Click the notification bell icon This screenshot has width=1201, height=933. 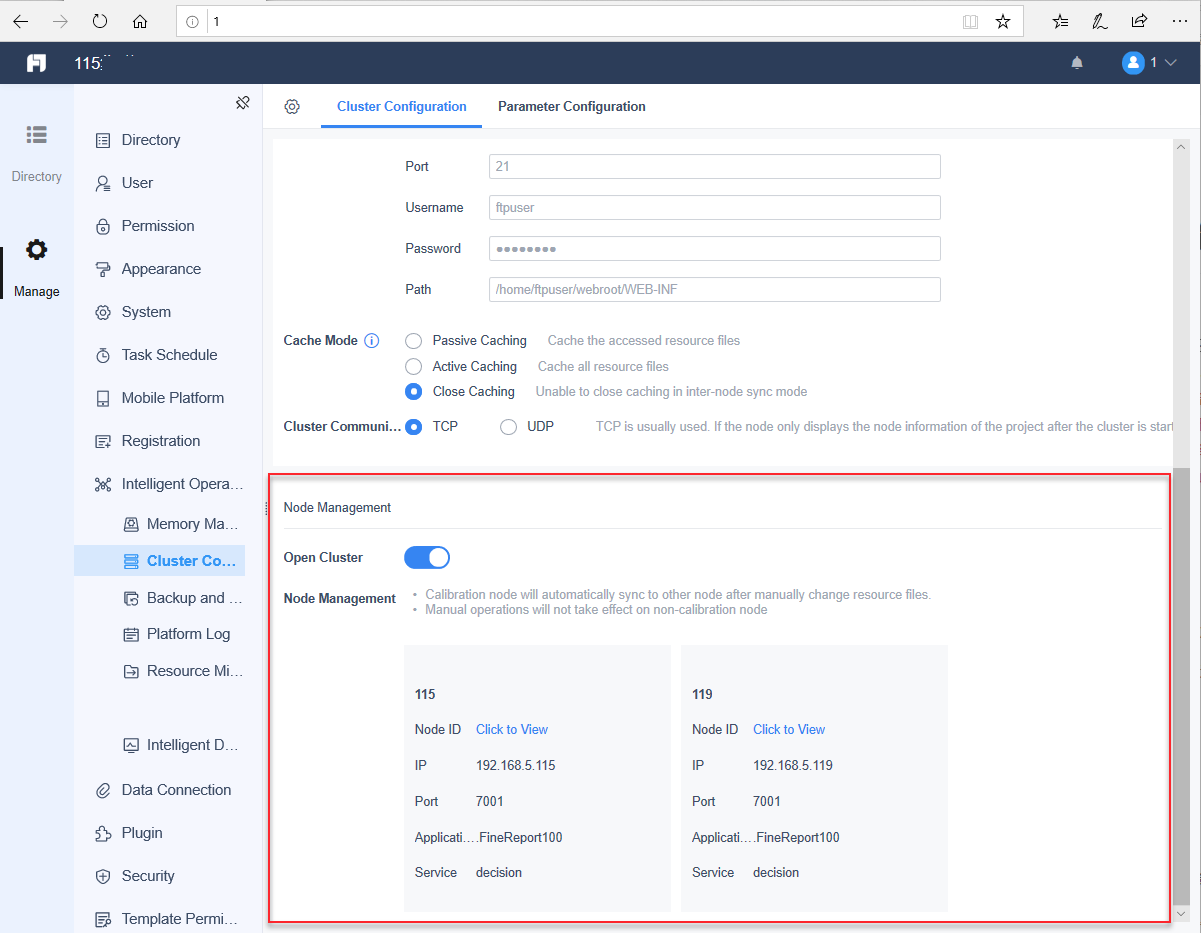click(1077, 62)
